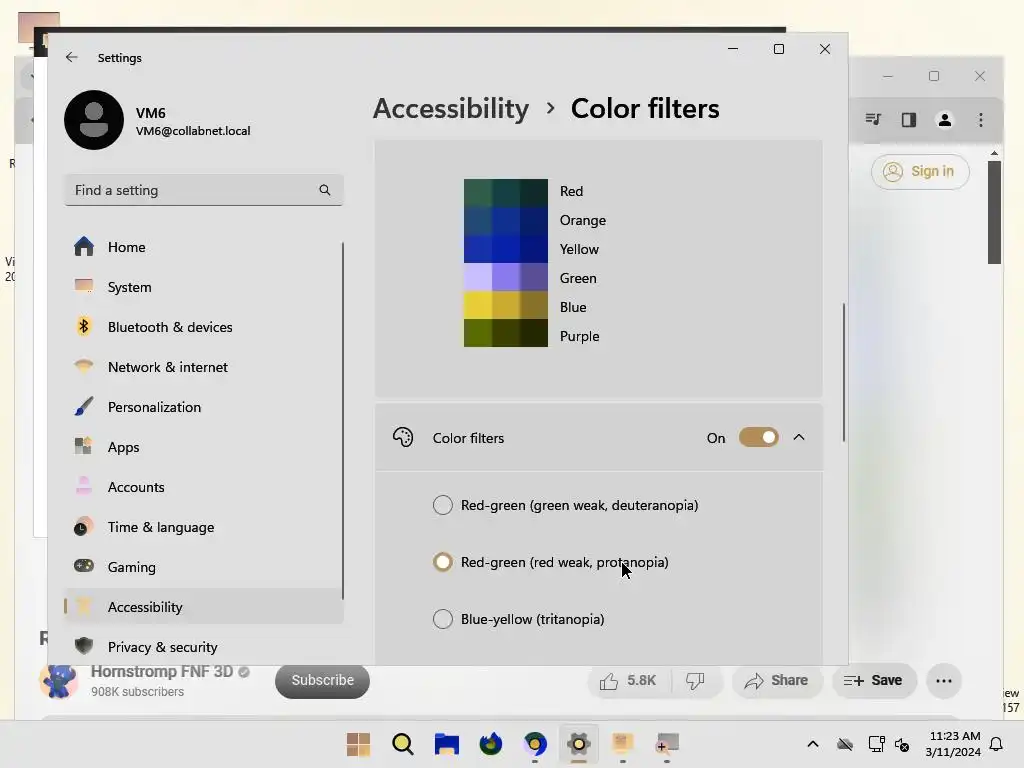Viewport: 1024px width, 768px height.
Task: Turn off the Color filters toggle
Action: point(758,438)
